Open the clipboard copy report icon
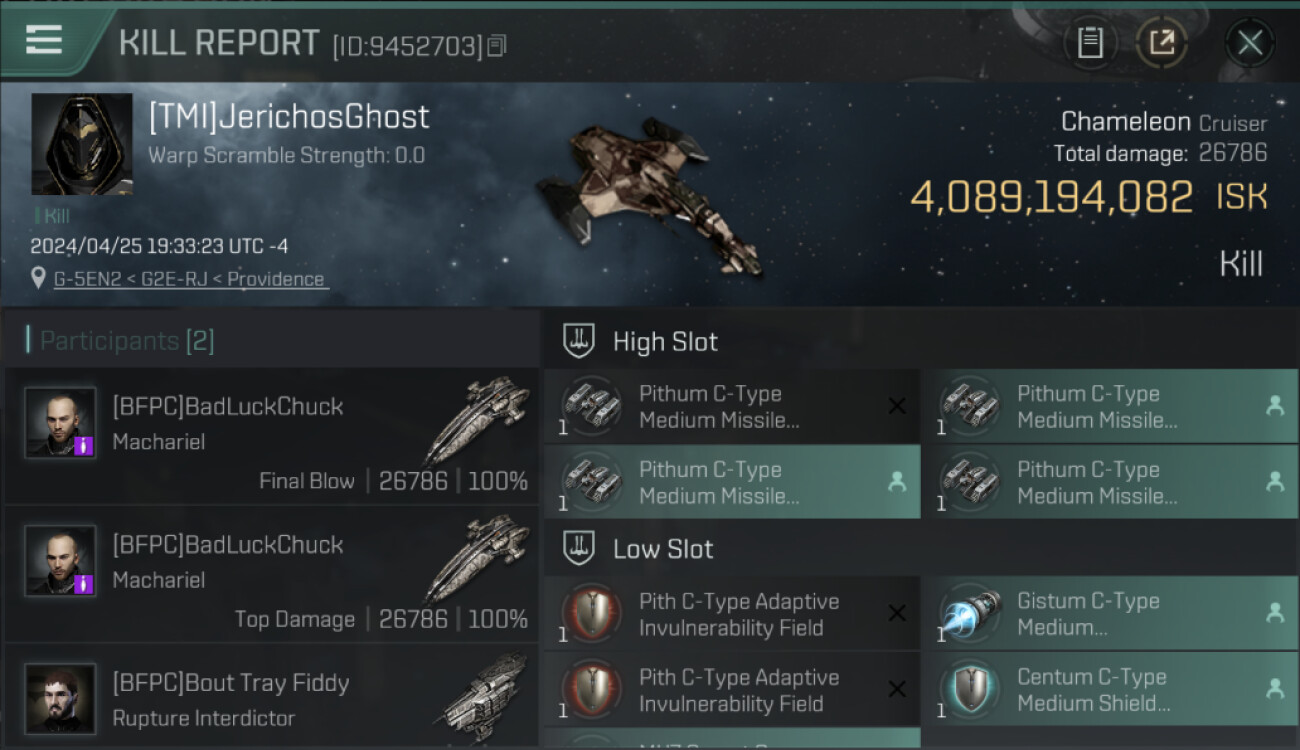 (x=1090, y=43)
